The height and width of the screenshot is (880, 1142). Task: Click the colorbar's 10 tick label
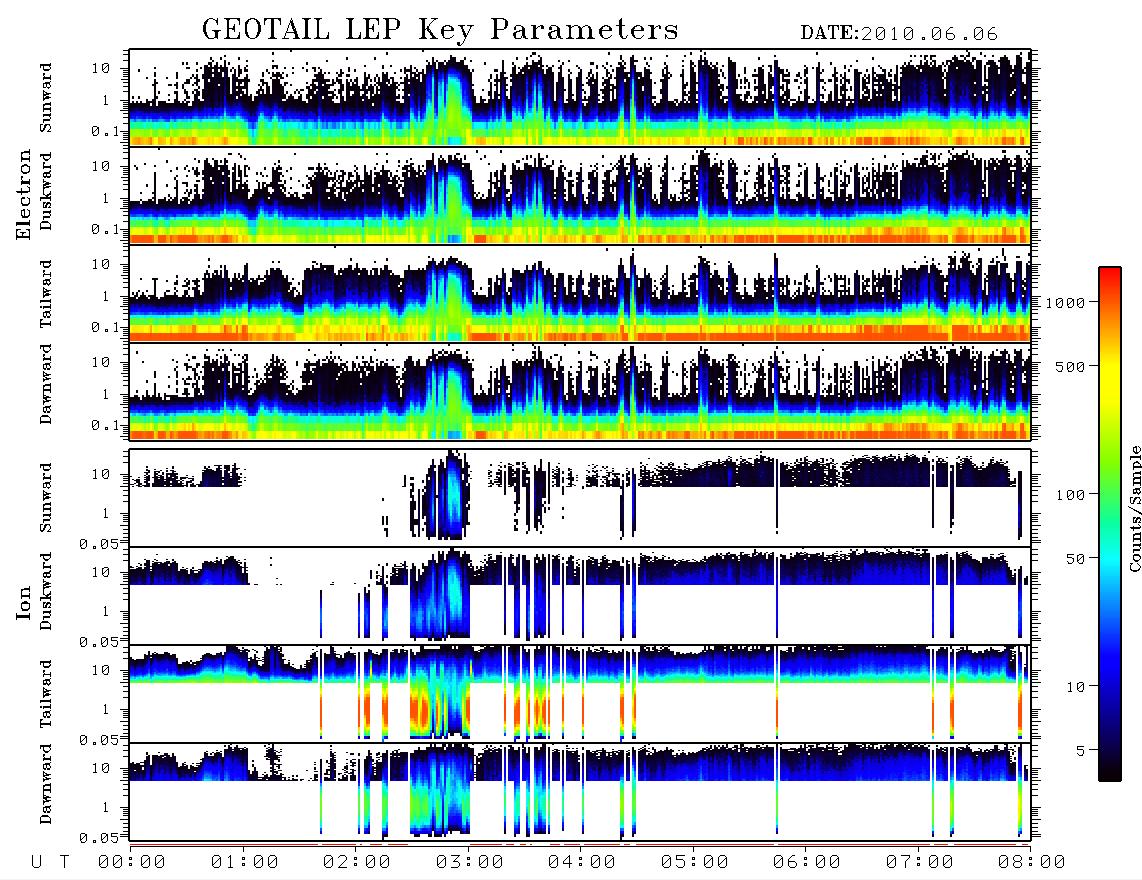coord(1075,687)
